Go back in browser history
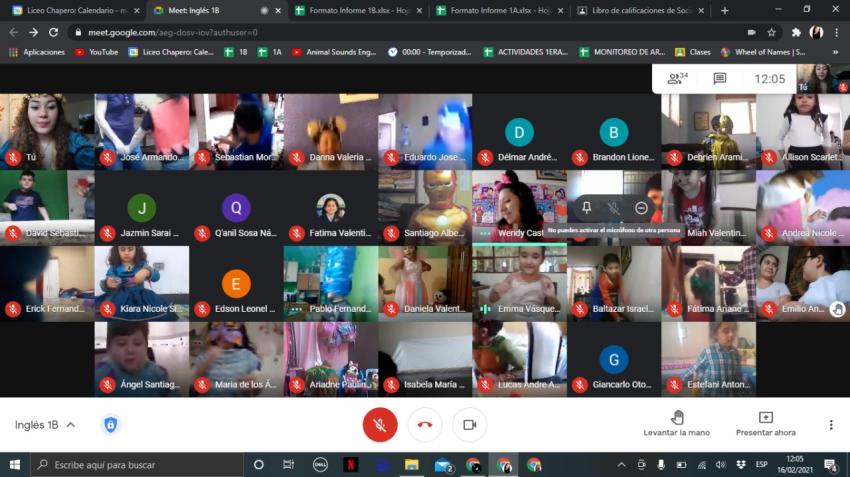 (14, 33)
